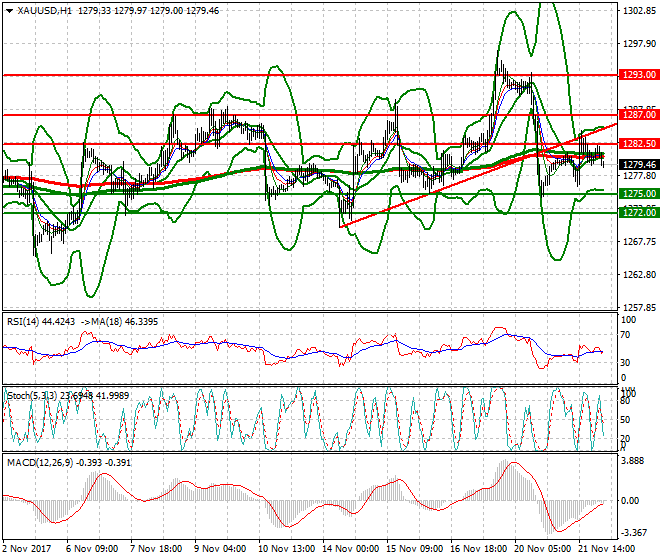Click the 1282.50 red level label
Screen dimensions: 660x560
click(x=638, y=145)
